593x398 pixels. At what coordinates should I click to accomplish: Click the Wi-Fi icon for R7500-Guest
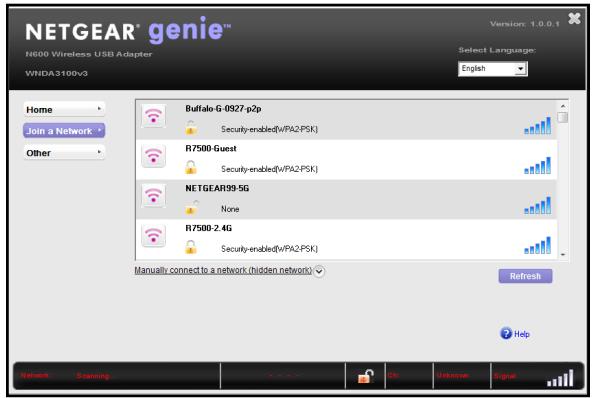click(x=154, y=155)
